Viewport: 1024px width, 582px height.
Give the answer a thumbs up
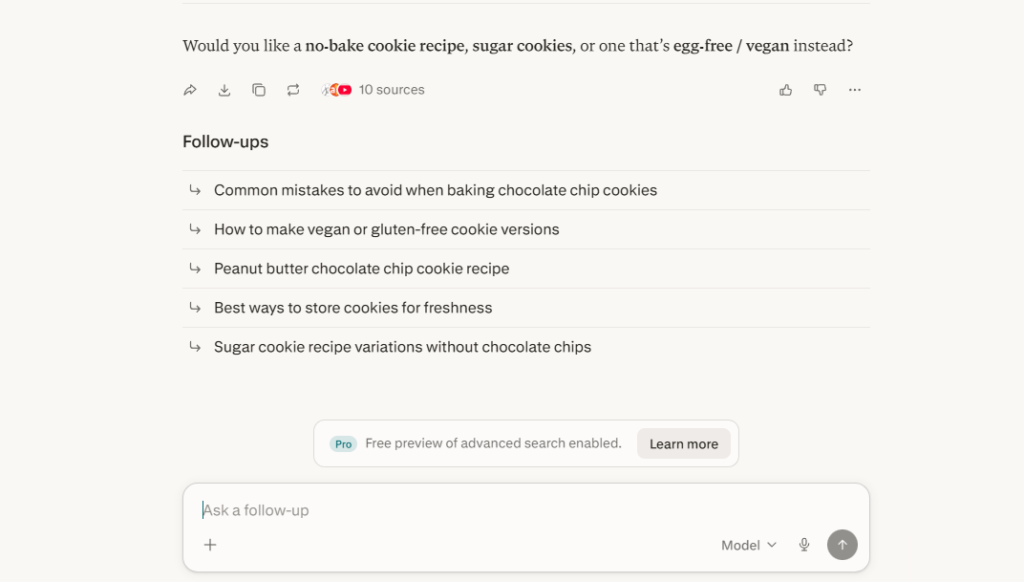coord(786,90)
